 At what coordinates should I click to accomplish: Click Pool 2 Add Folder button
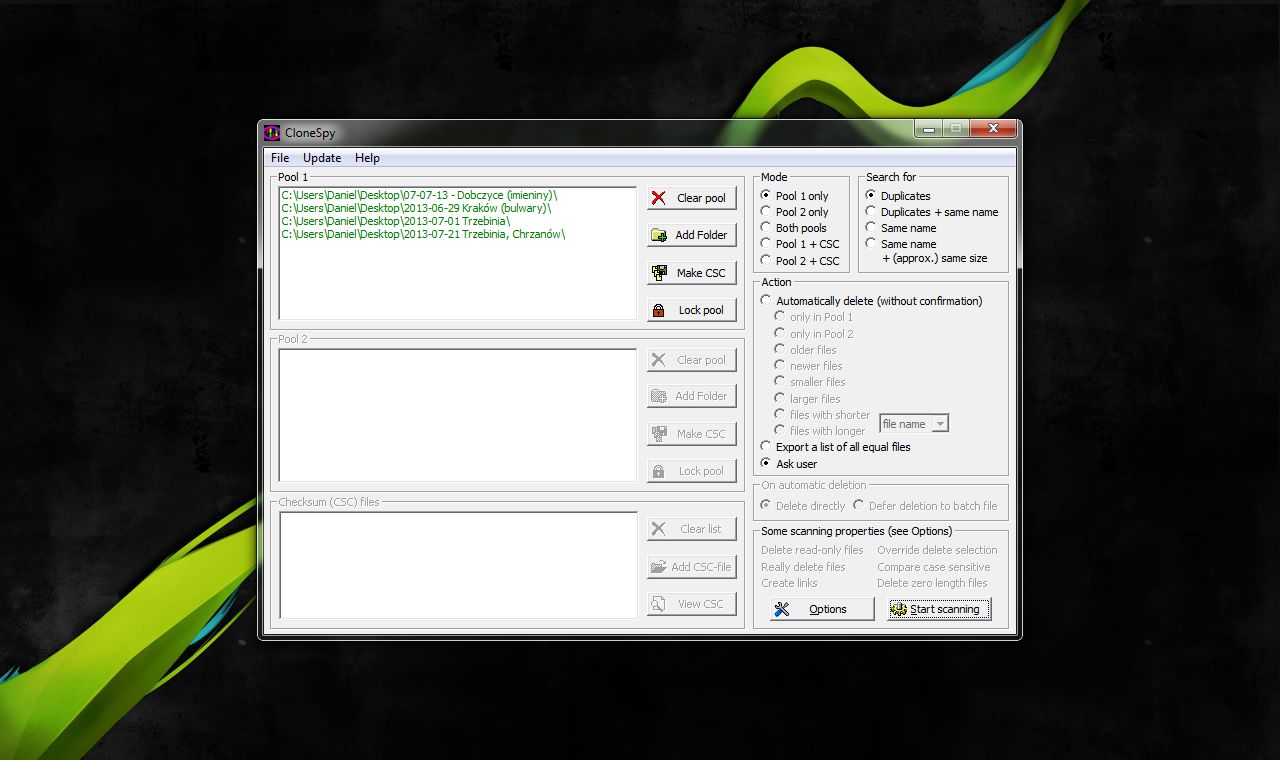click(692, 396)
